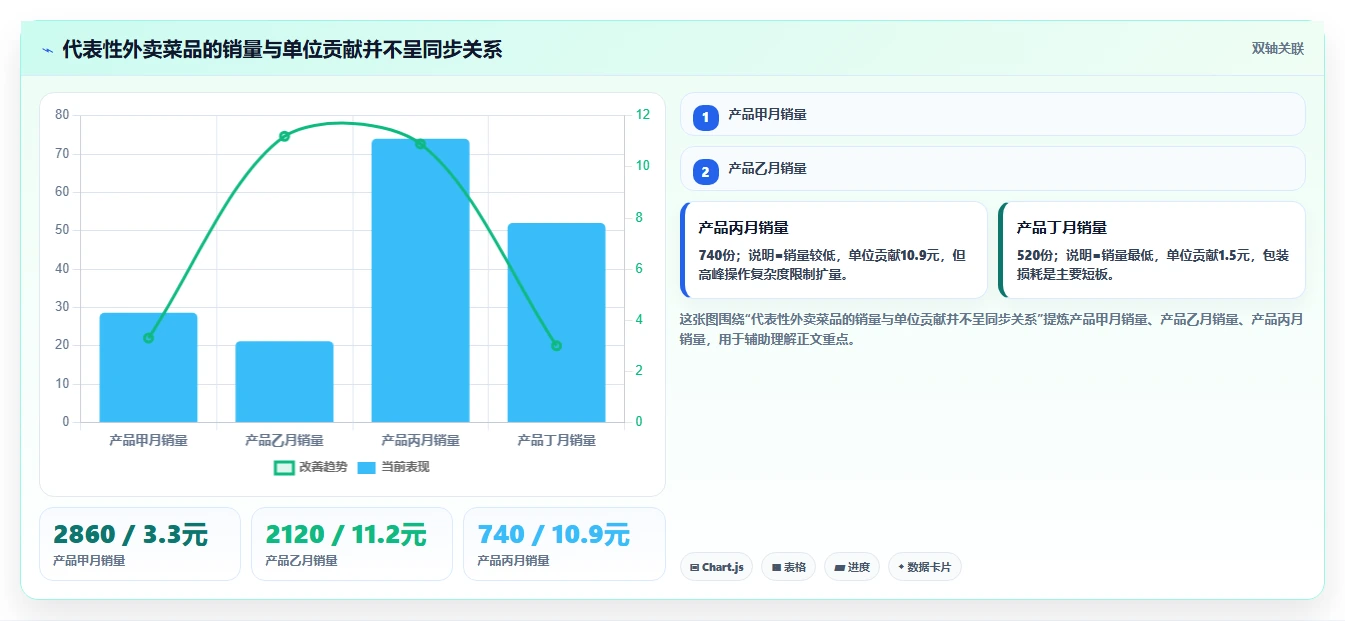Open list item 2 产品乙月销量

tap(993, 168)
